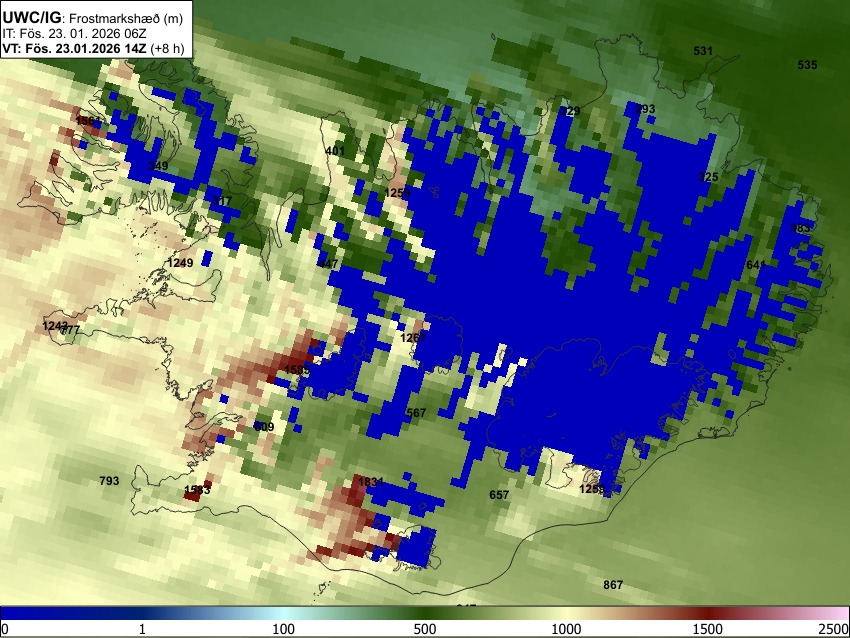Click the valid time line 'VT: Fös. 23.01.2026 14Z'
This screenshot has width=850, height=638.
(74, 48)
